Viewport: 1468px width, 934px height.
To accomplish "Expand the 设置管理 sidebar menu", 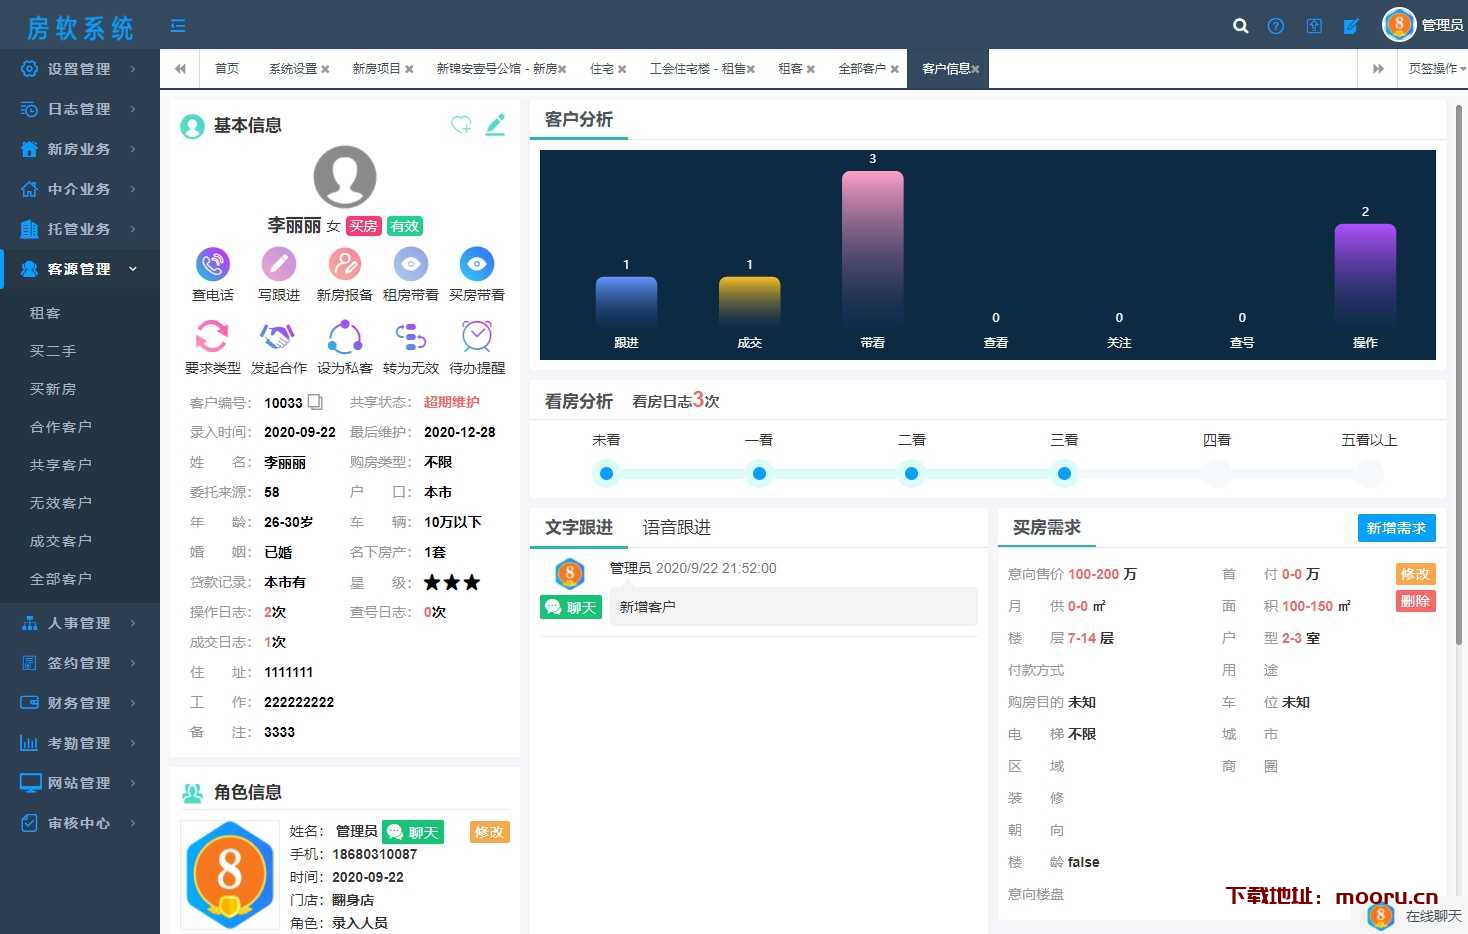I will pyautogui.click(x=80, y=69).
